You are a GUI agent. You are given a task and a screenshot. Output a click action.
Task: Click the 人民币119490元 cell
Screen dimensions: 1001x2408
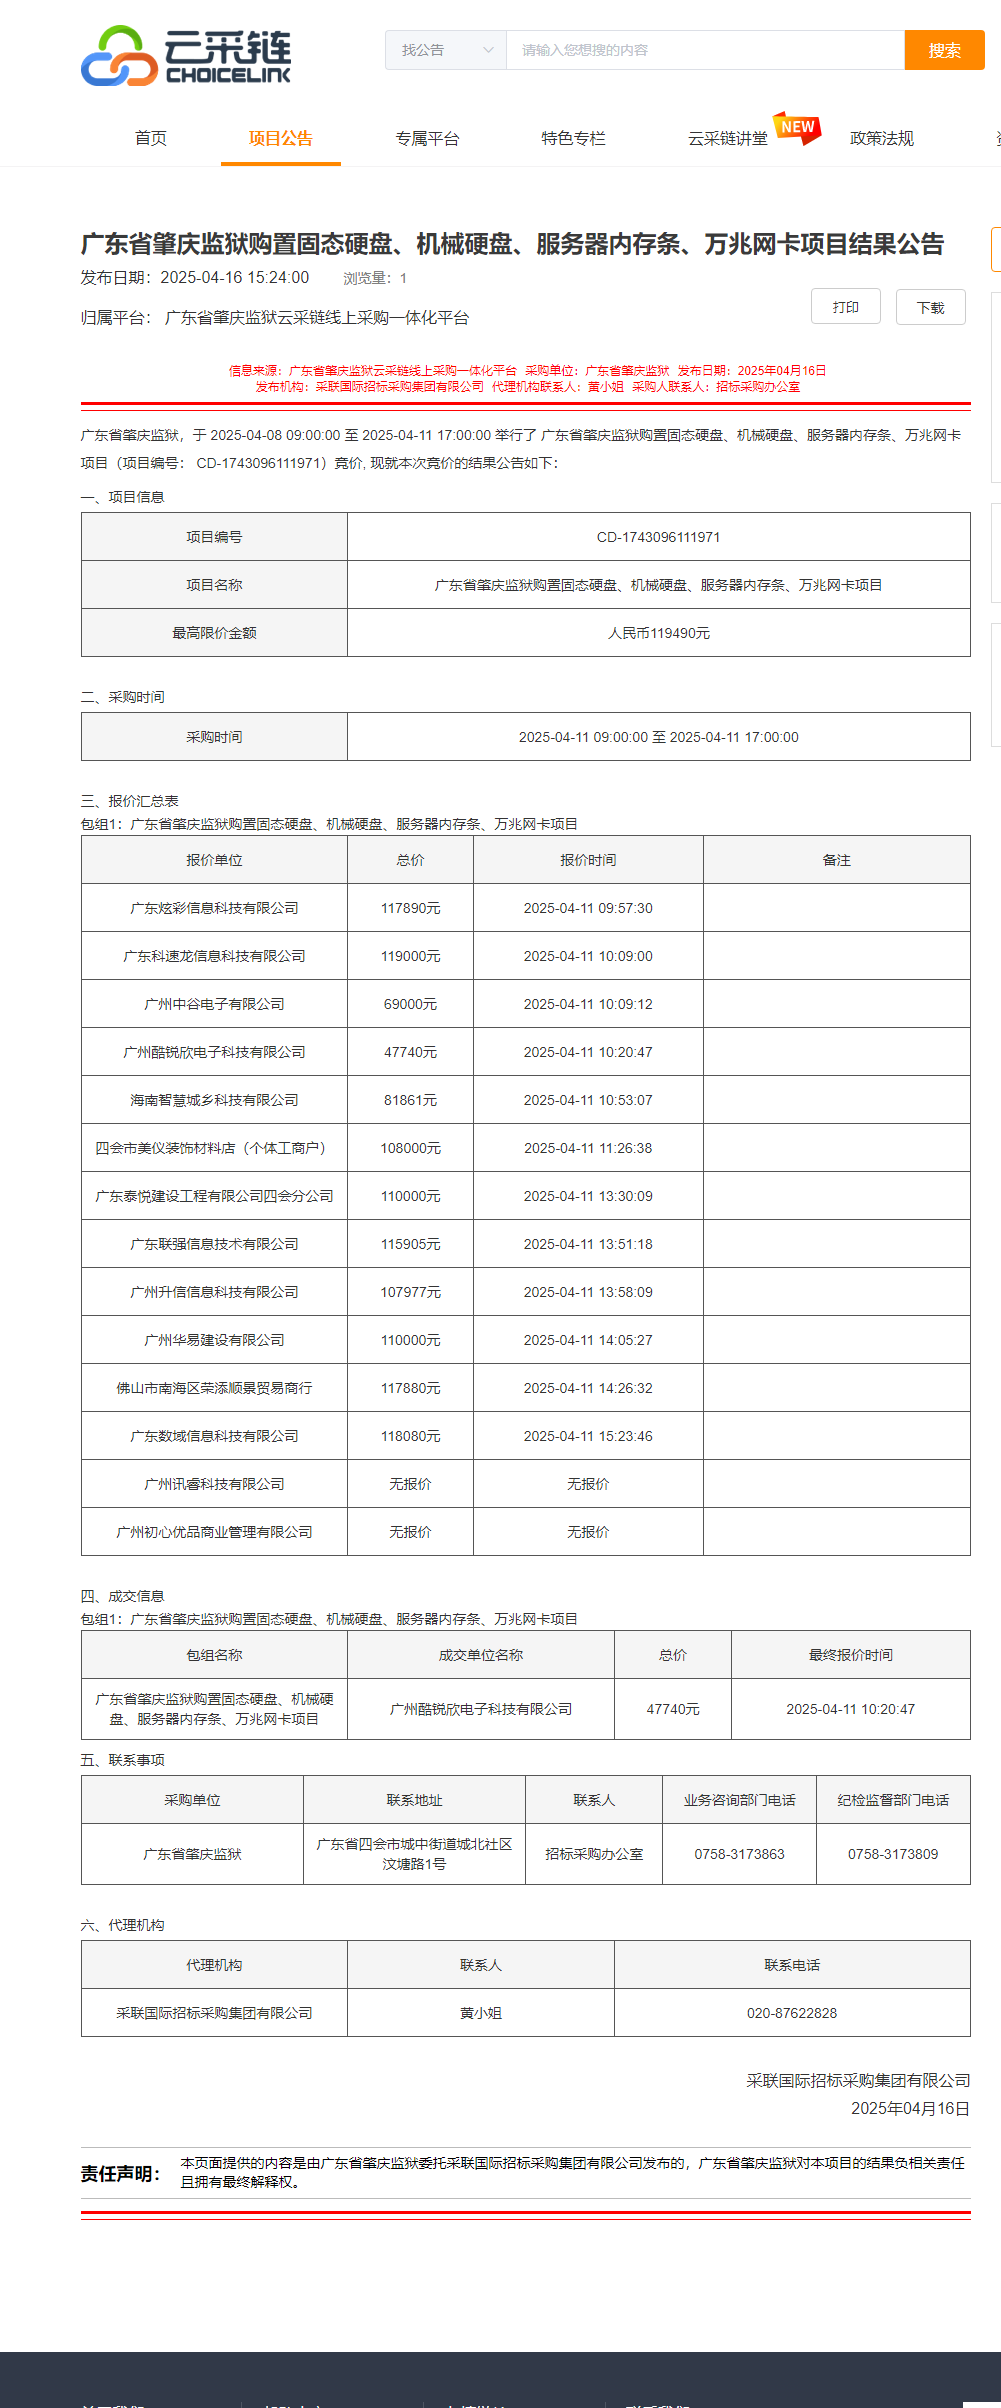658,633
